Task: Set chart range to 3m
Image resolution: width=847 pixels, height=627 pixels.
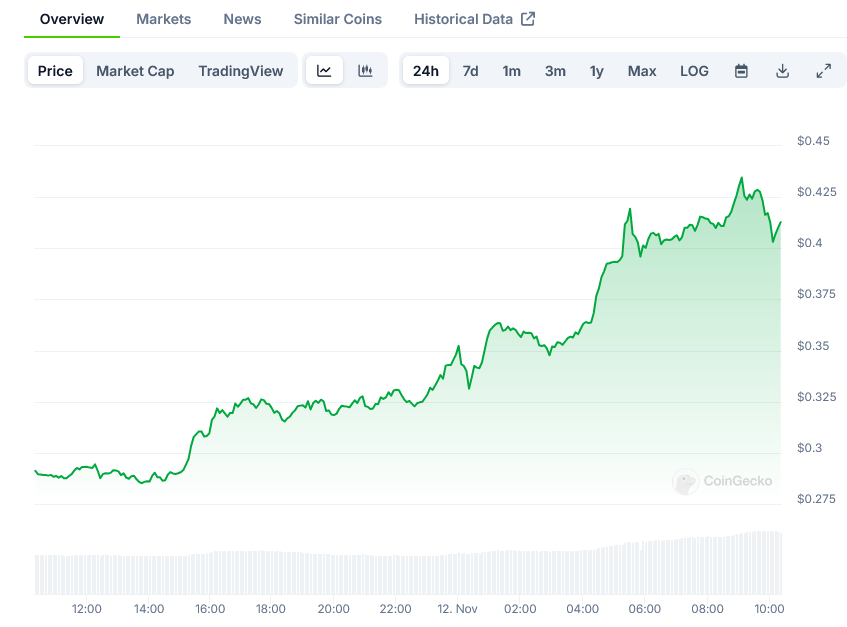Action: [555, 71]
